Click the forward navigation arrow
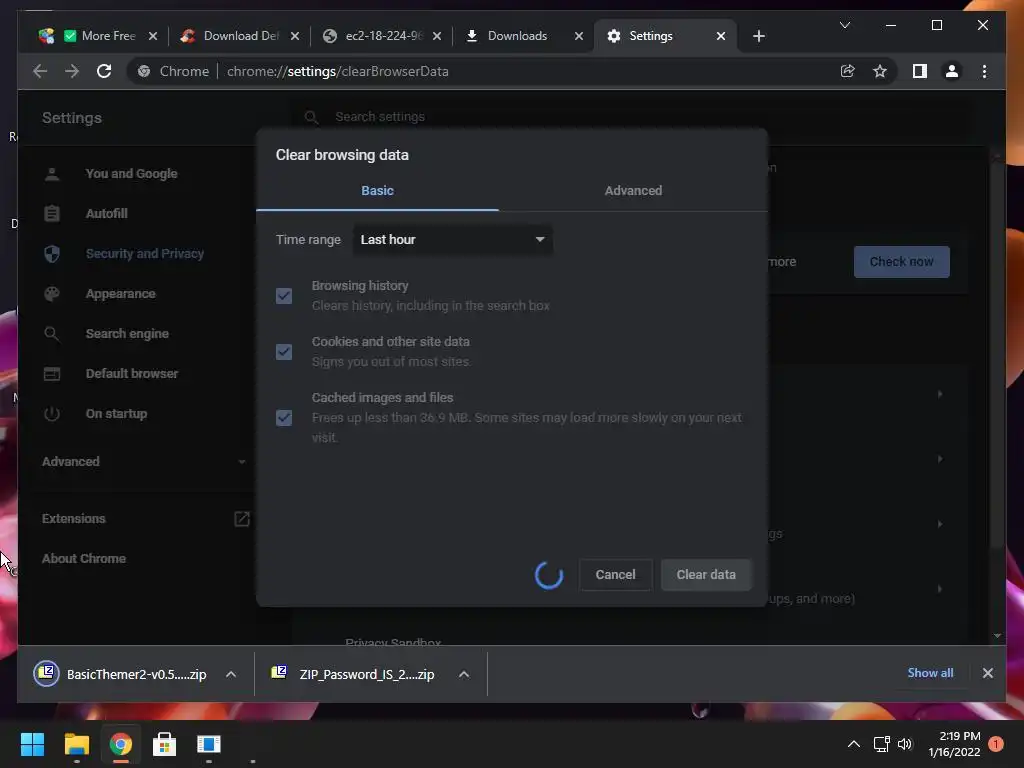The height and width of the screenshot is (768, 1024). pos(72,71)
